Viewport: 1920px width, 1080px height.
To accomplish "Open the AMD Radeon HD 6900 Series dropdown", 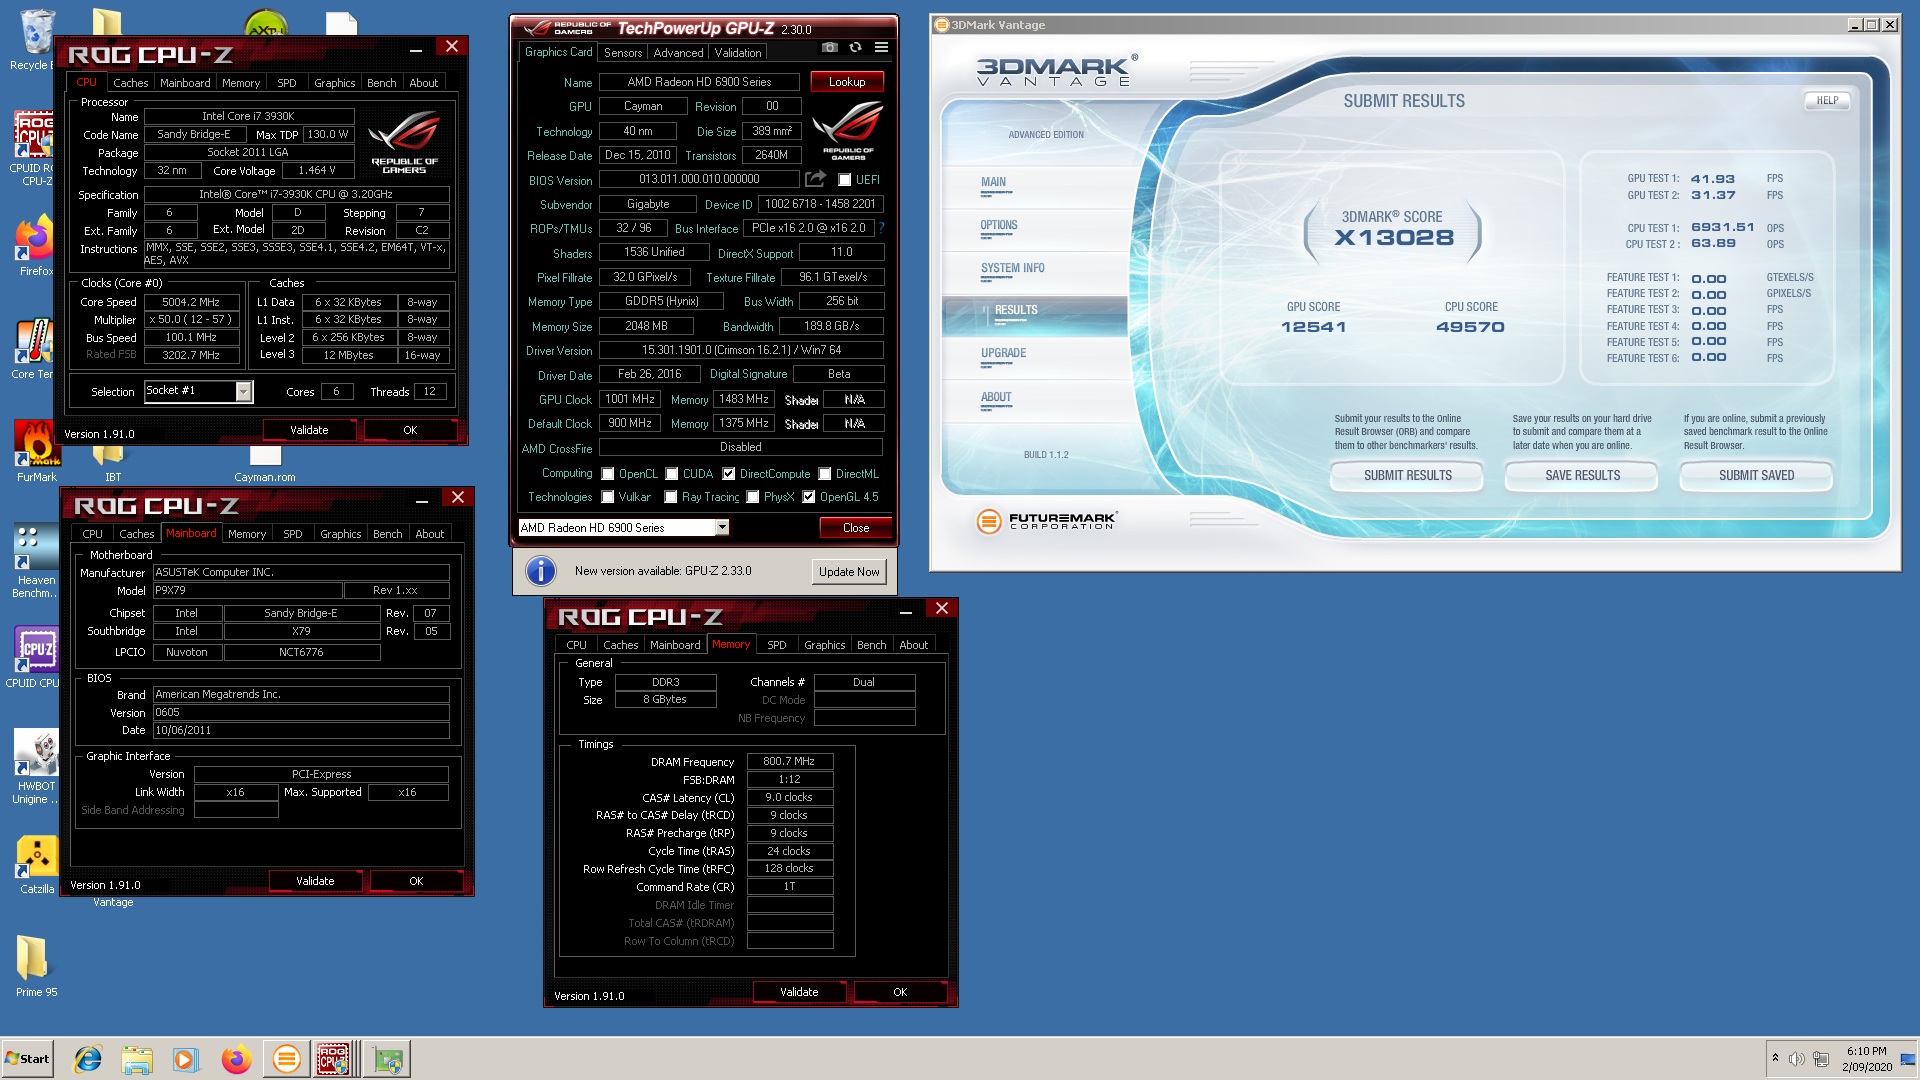I will (x=722, y=528).
